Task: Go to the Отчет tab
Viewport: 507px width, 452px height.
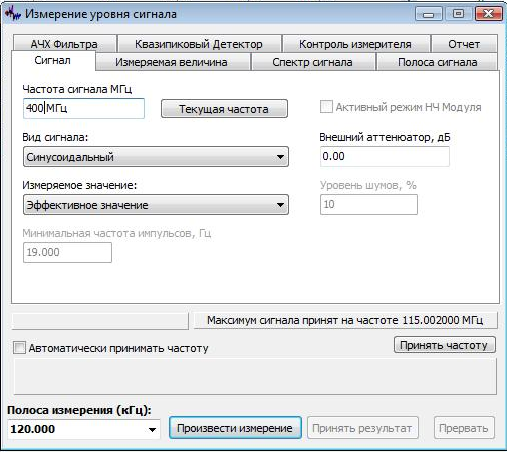Action: [464, 44]
